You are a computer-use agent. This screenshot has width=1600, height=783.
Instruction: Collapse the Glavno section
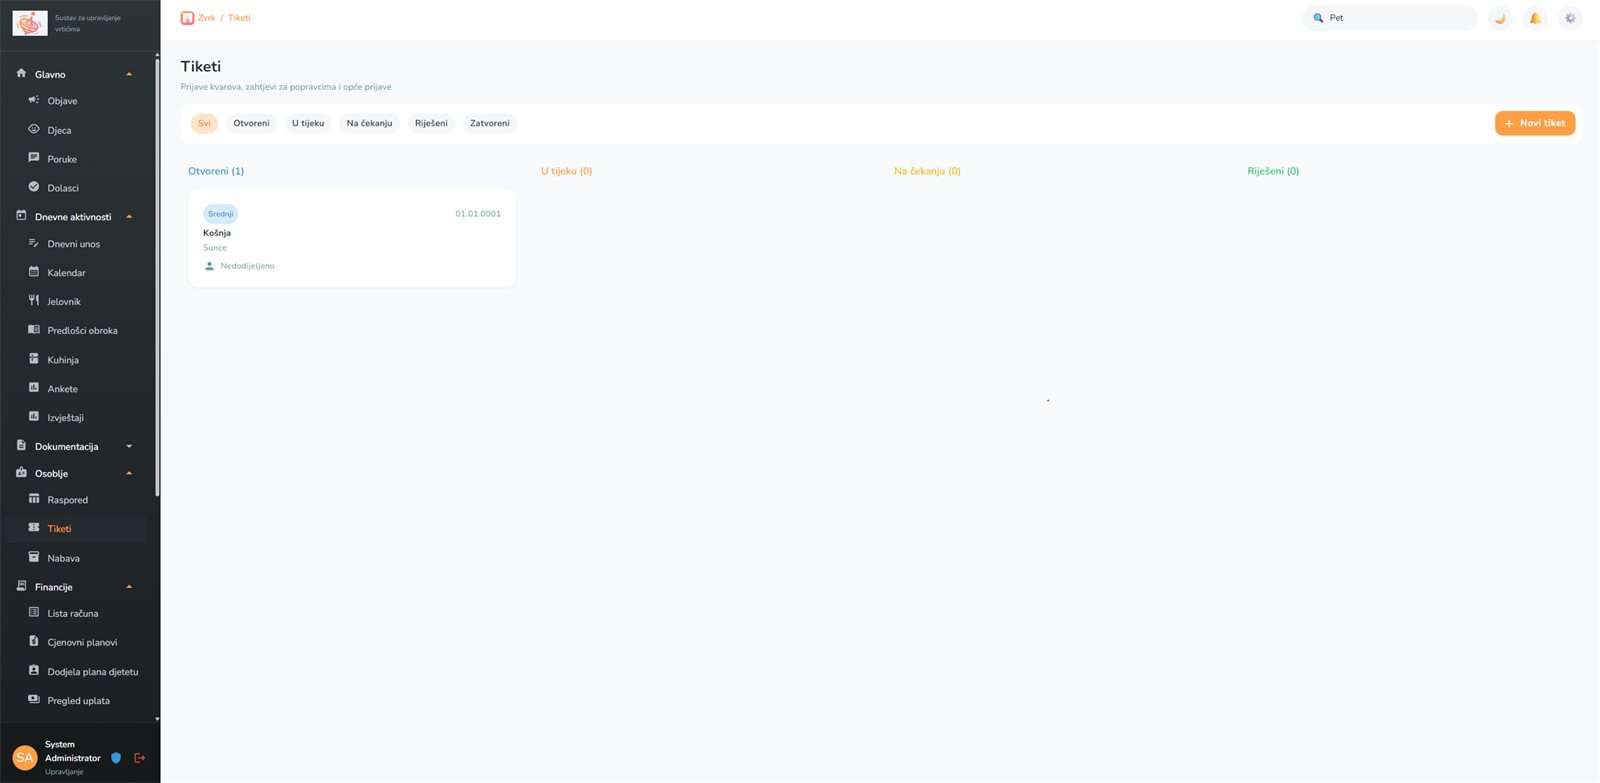(x=129, y=74)
